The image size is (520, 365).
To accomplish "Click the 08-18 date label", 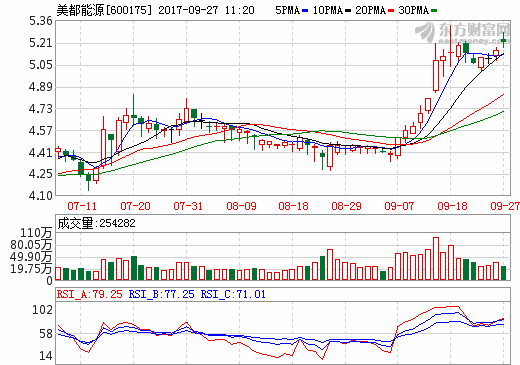I will pyautogui.click(x=293, y=206).
